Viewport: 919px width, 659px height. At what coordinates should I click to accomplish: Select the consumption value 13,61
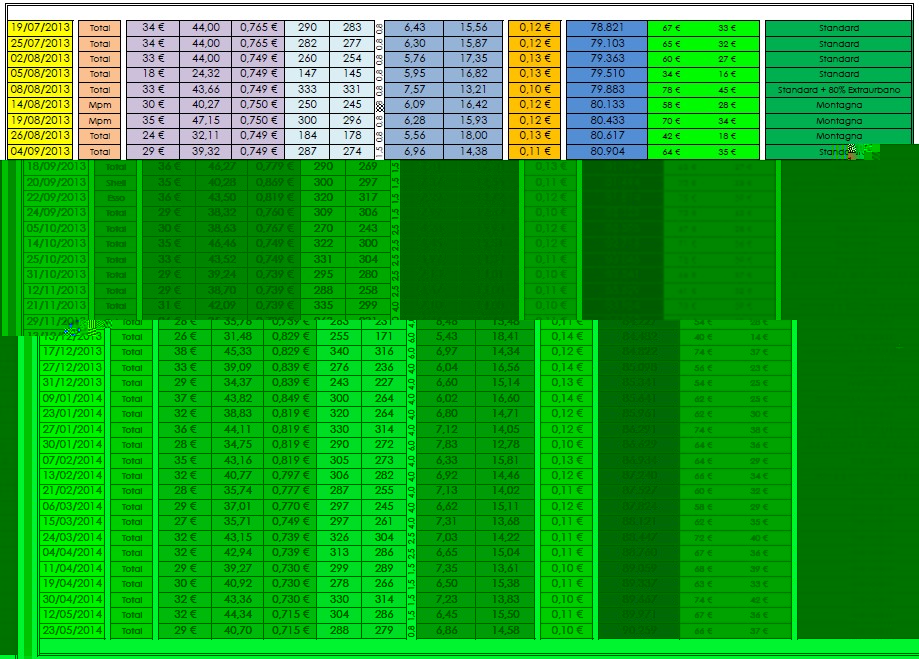pyautogui.click(x=505, y=569)
